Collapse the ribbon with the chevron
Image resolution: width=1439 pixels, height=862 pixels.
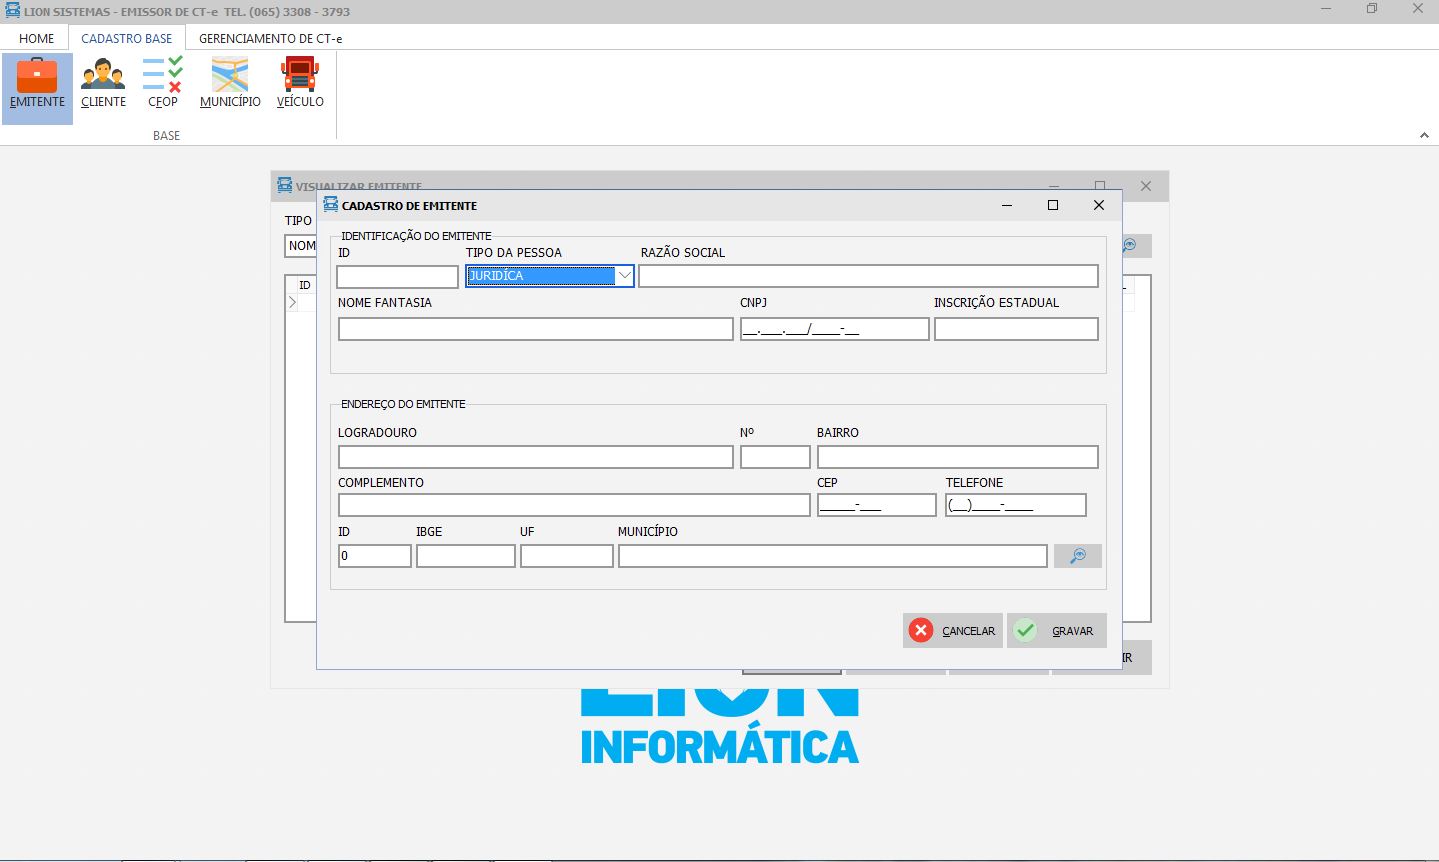tap(1424, 135)
